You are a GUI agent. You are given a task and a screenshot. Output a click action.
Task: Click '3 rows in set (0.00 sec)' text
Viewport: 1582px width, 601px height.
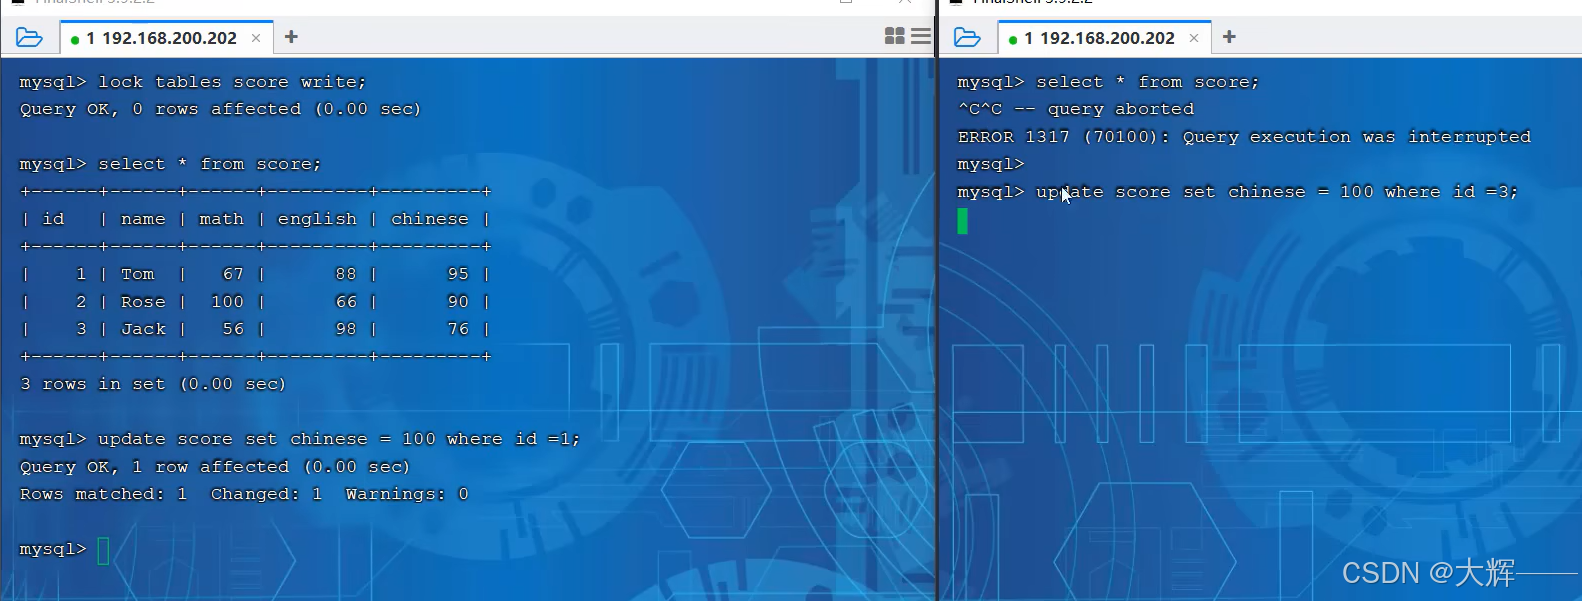tap(153, 384)
